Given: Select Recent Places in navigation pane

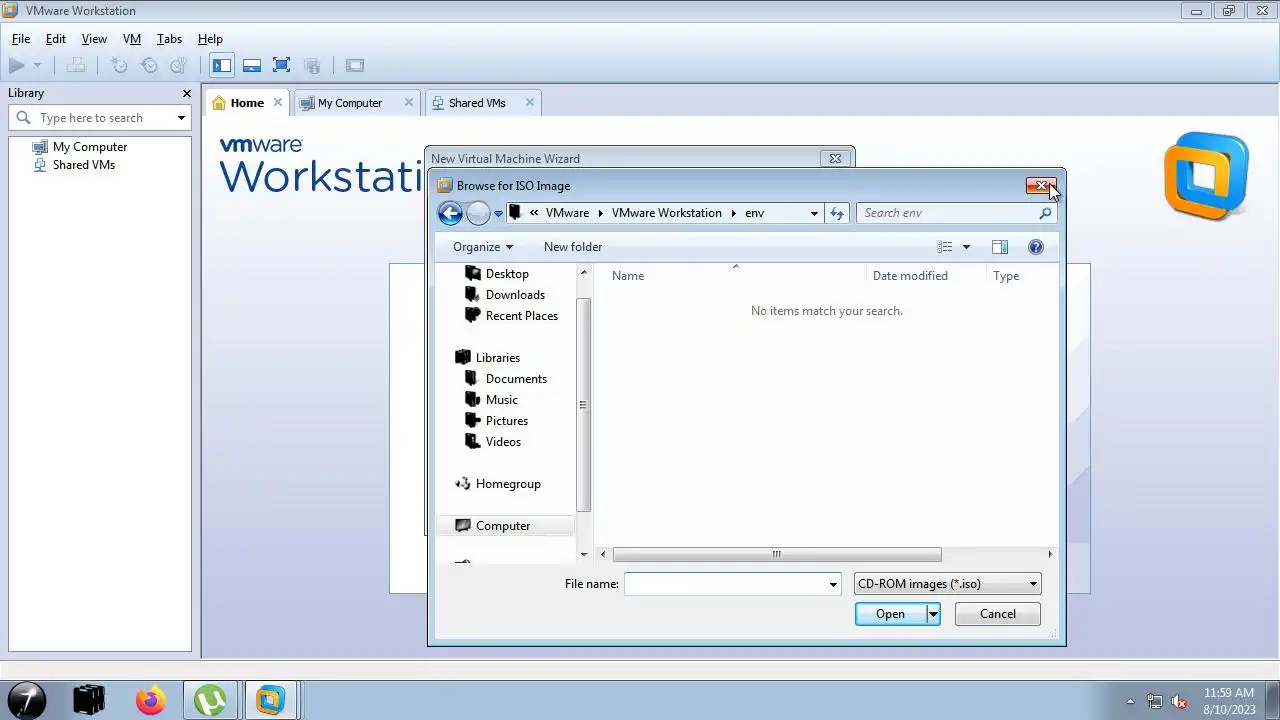Looking at the screenshot, I should (522, 316).
